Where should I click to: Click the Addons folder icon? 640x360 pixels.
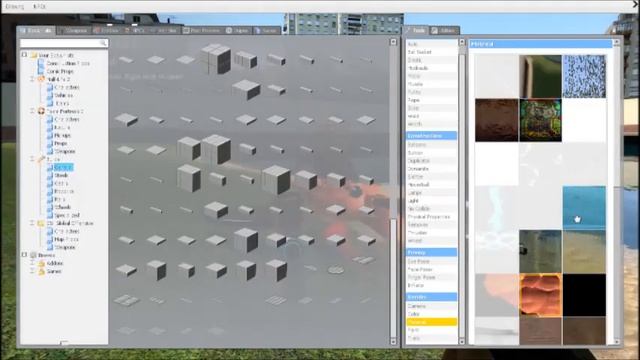(x=41, y=263)
